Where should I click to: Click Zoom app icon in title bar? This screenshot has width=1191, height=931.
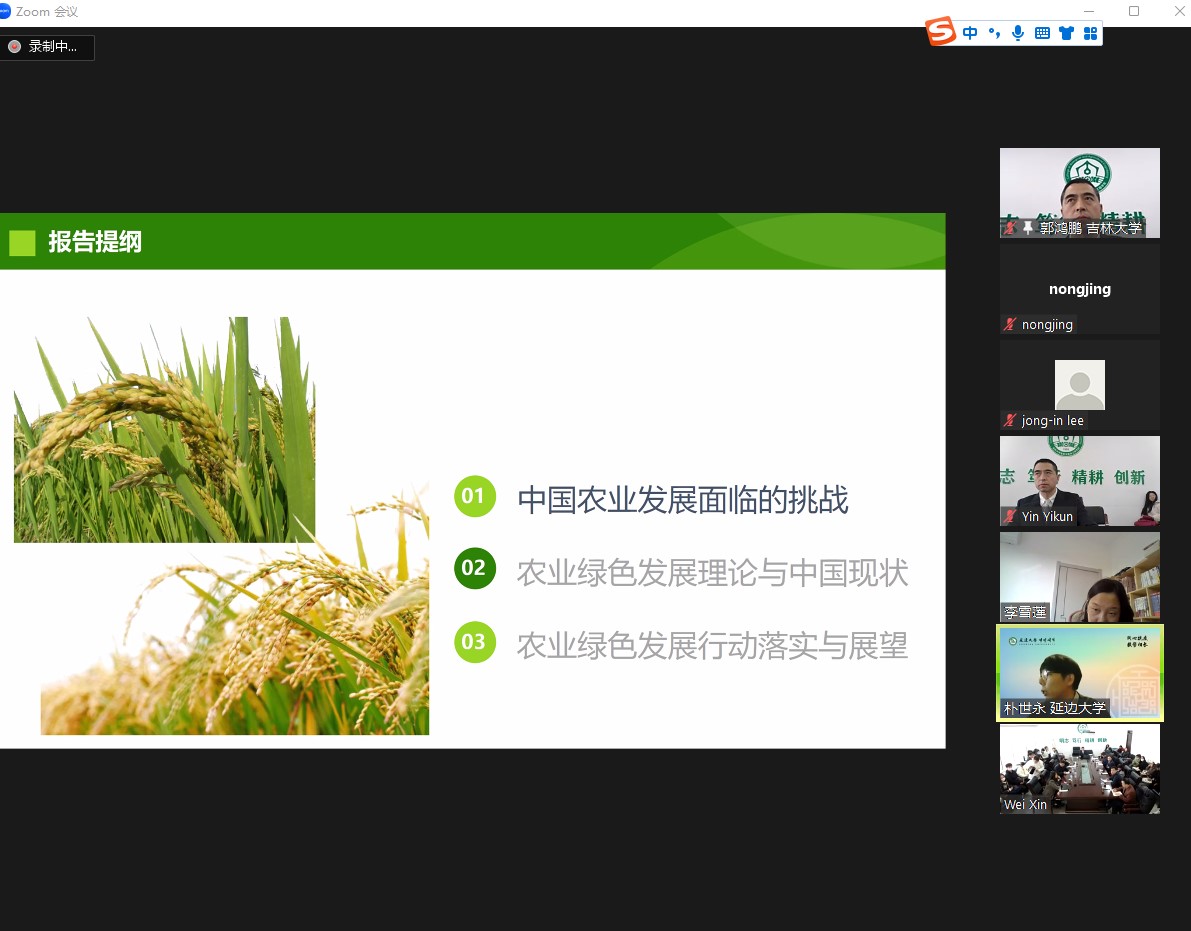click(x=5, y=11)
